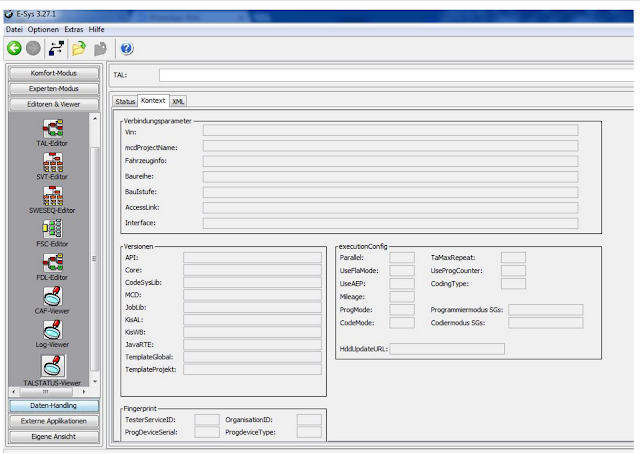Click the Externe Applikationen button
Image resolution: width=640 pixels, height=454 pixels.
pyautogui.click(x=53, y=421)
